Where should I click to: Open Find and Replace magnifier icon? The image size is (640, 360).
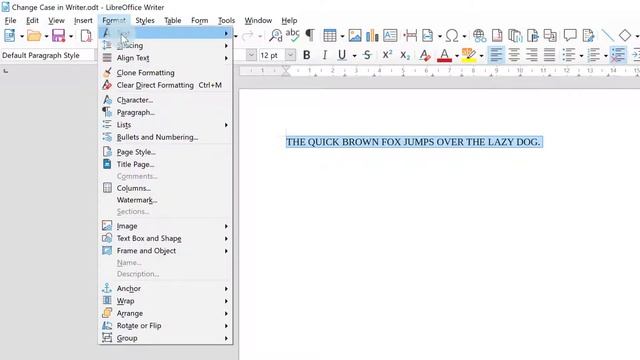pyautogui.click(x=276, y=36)
